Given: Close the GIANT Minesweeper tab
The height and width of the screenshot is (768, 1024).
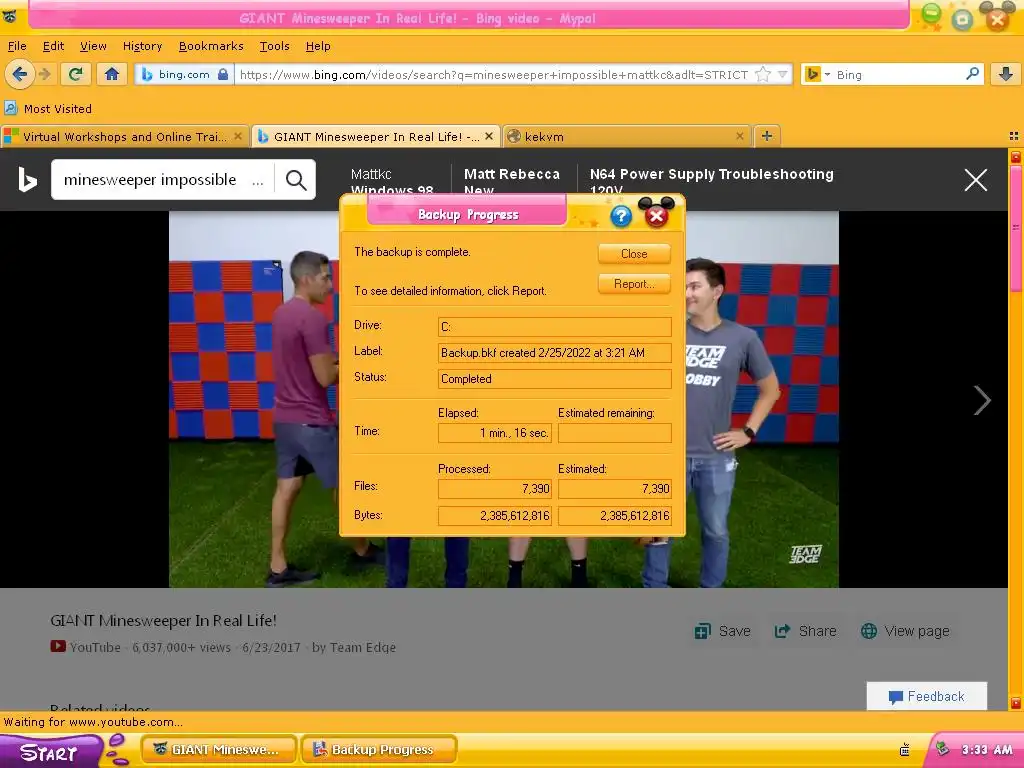Looking at the screenshot, I should 488,136.
